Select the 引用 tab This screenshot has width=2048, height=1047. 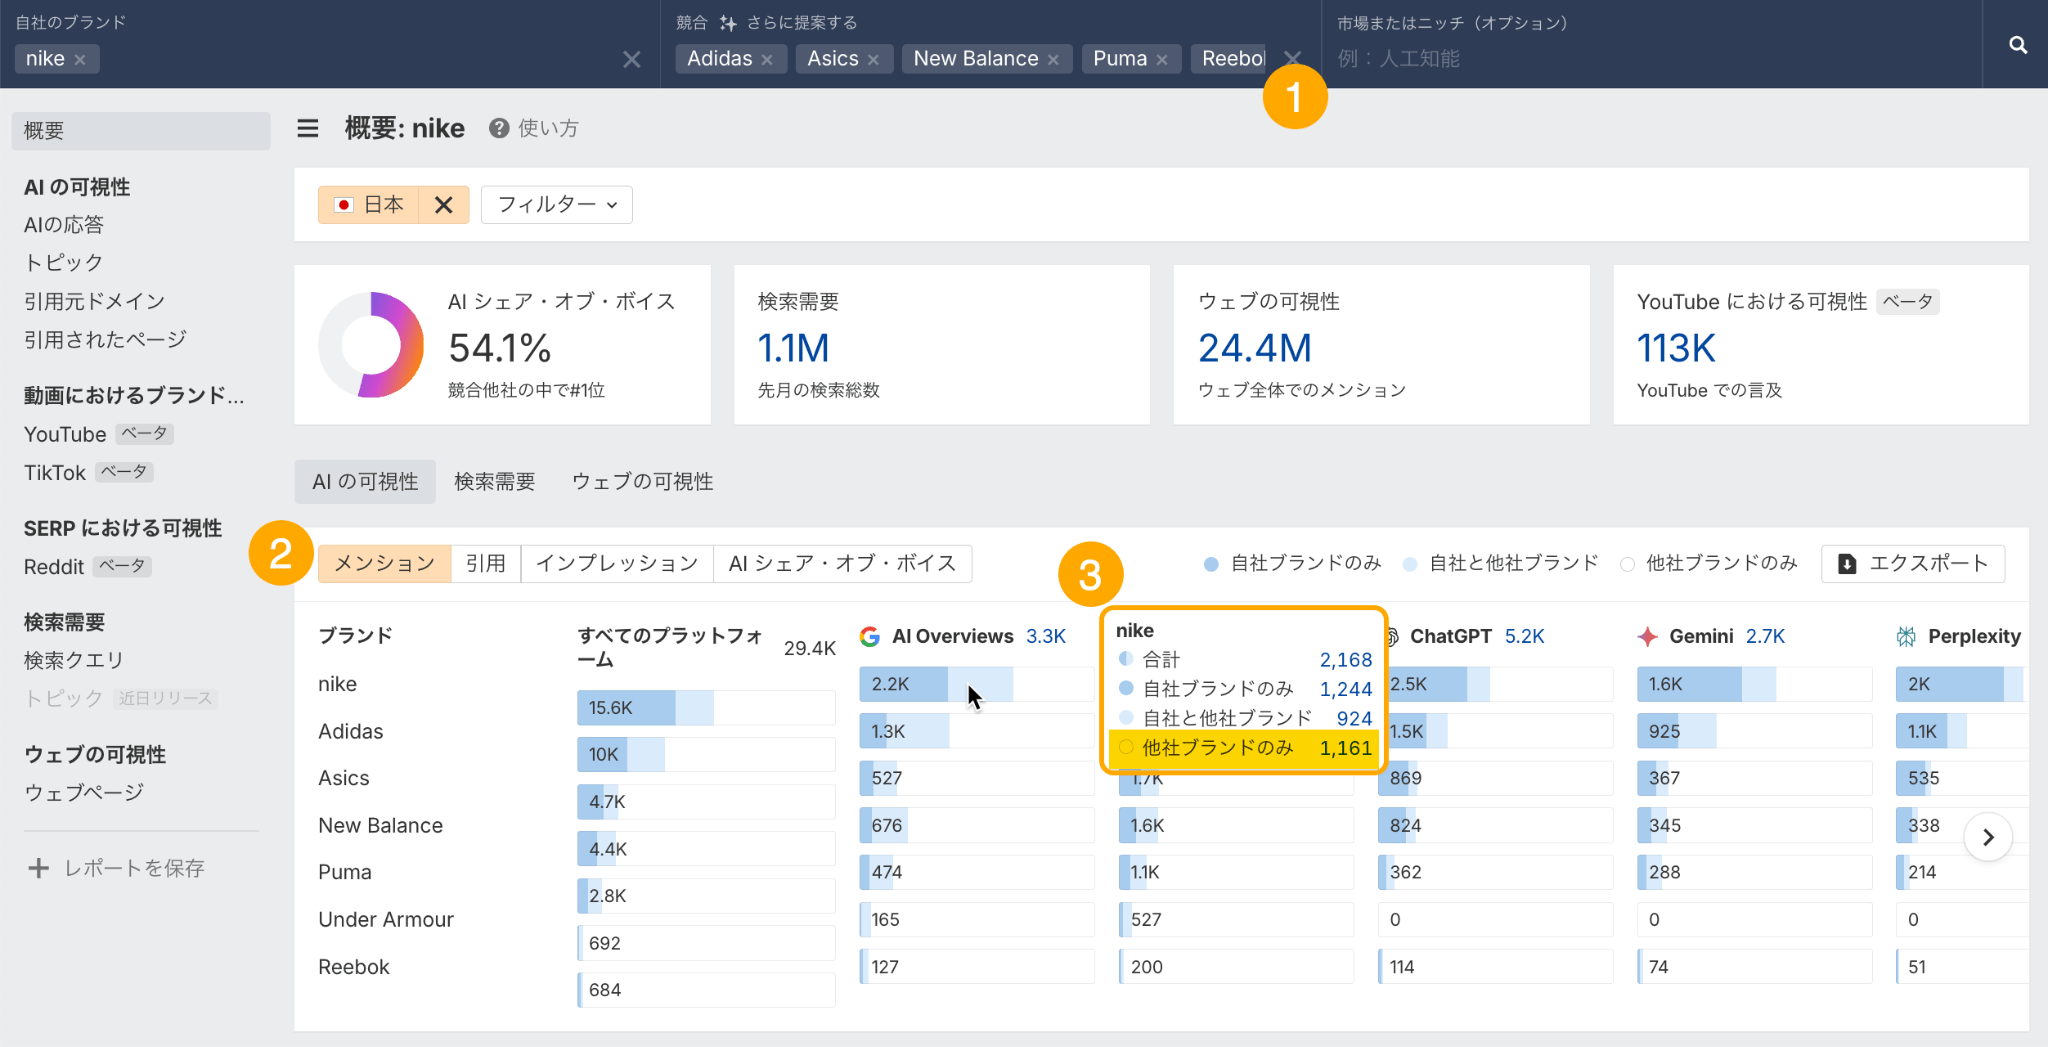coord(486,564)
